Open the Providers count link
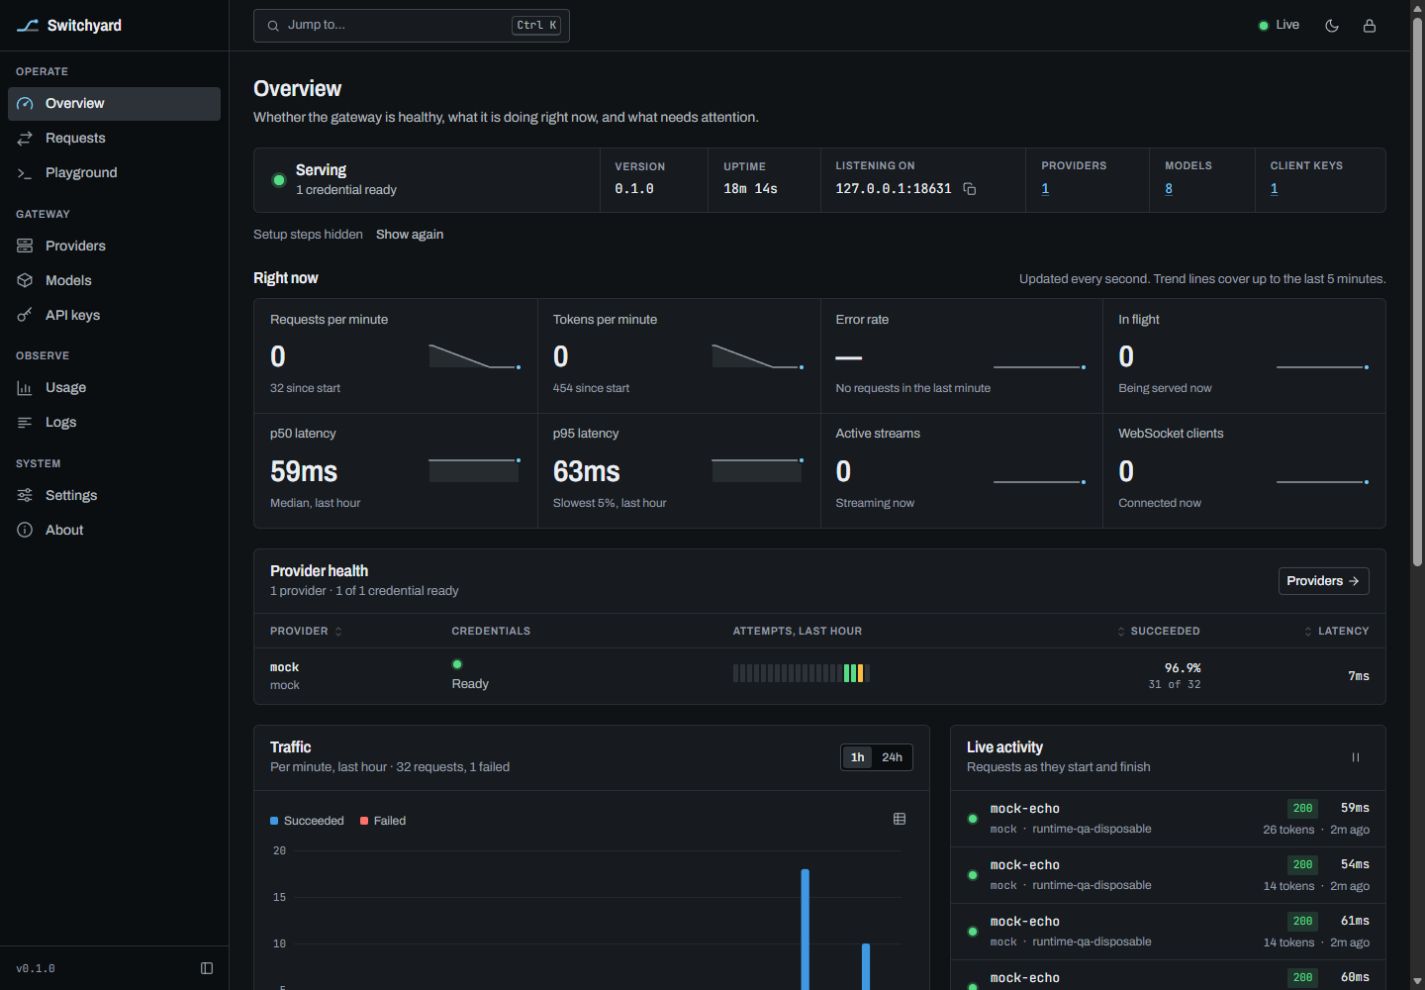Viewport: 1425px width, 990px height. tap(1045, 189)
